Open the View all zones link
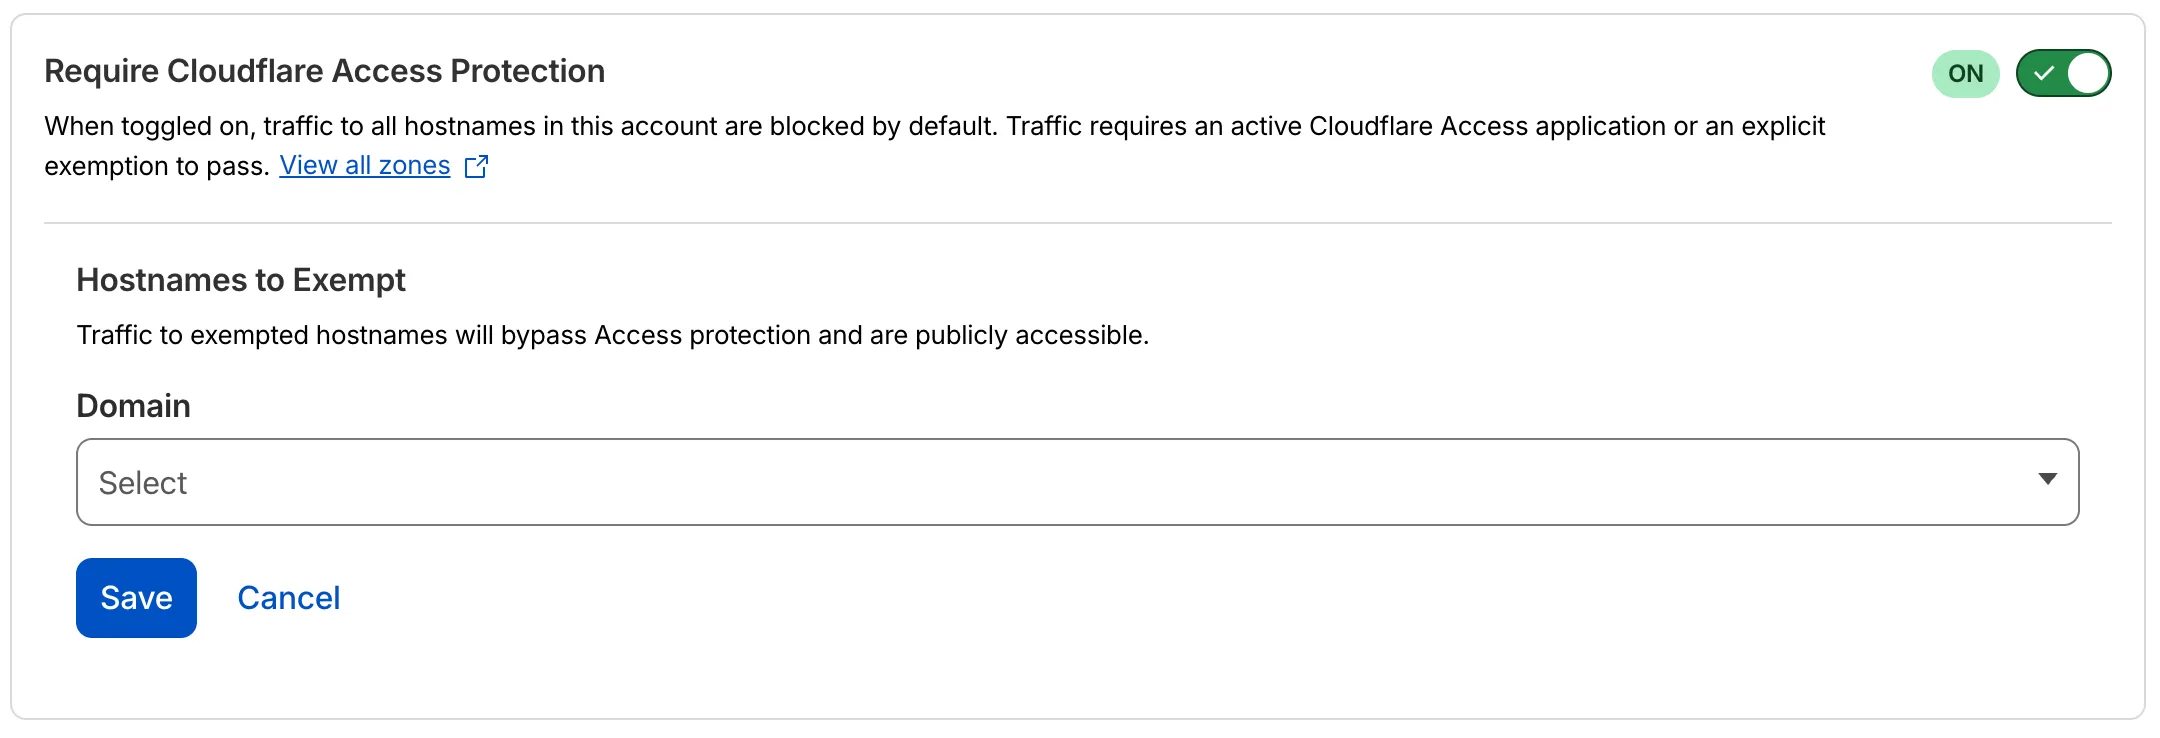 tap(364, 165)
